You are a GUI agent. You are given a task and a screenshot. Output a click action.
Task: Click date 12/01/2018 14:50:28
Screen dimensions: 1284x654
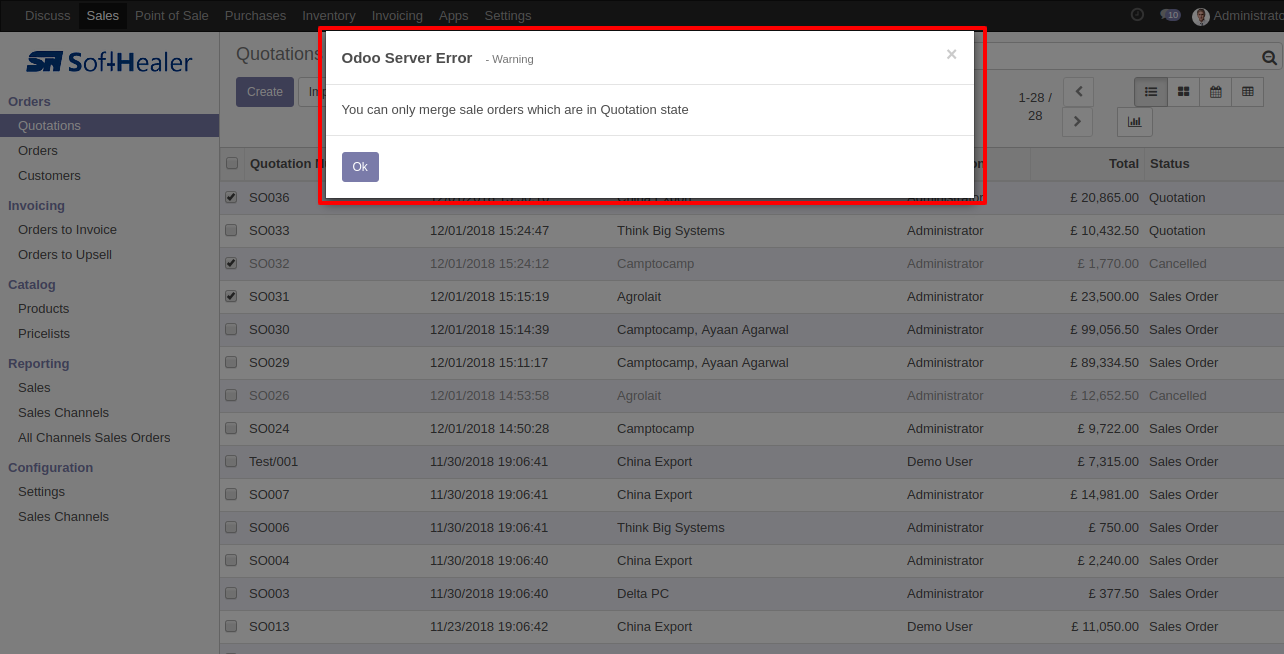[x=489, y=428]
